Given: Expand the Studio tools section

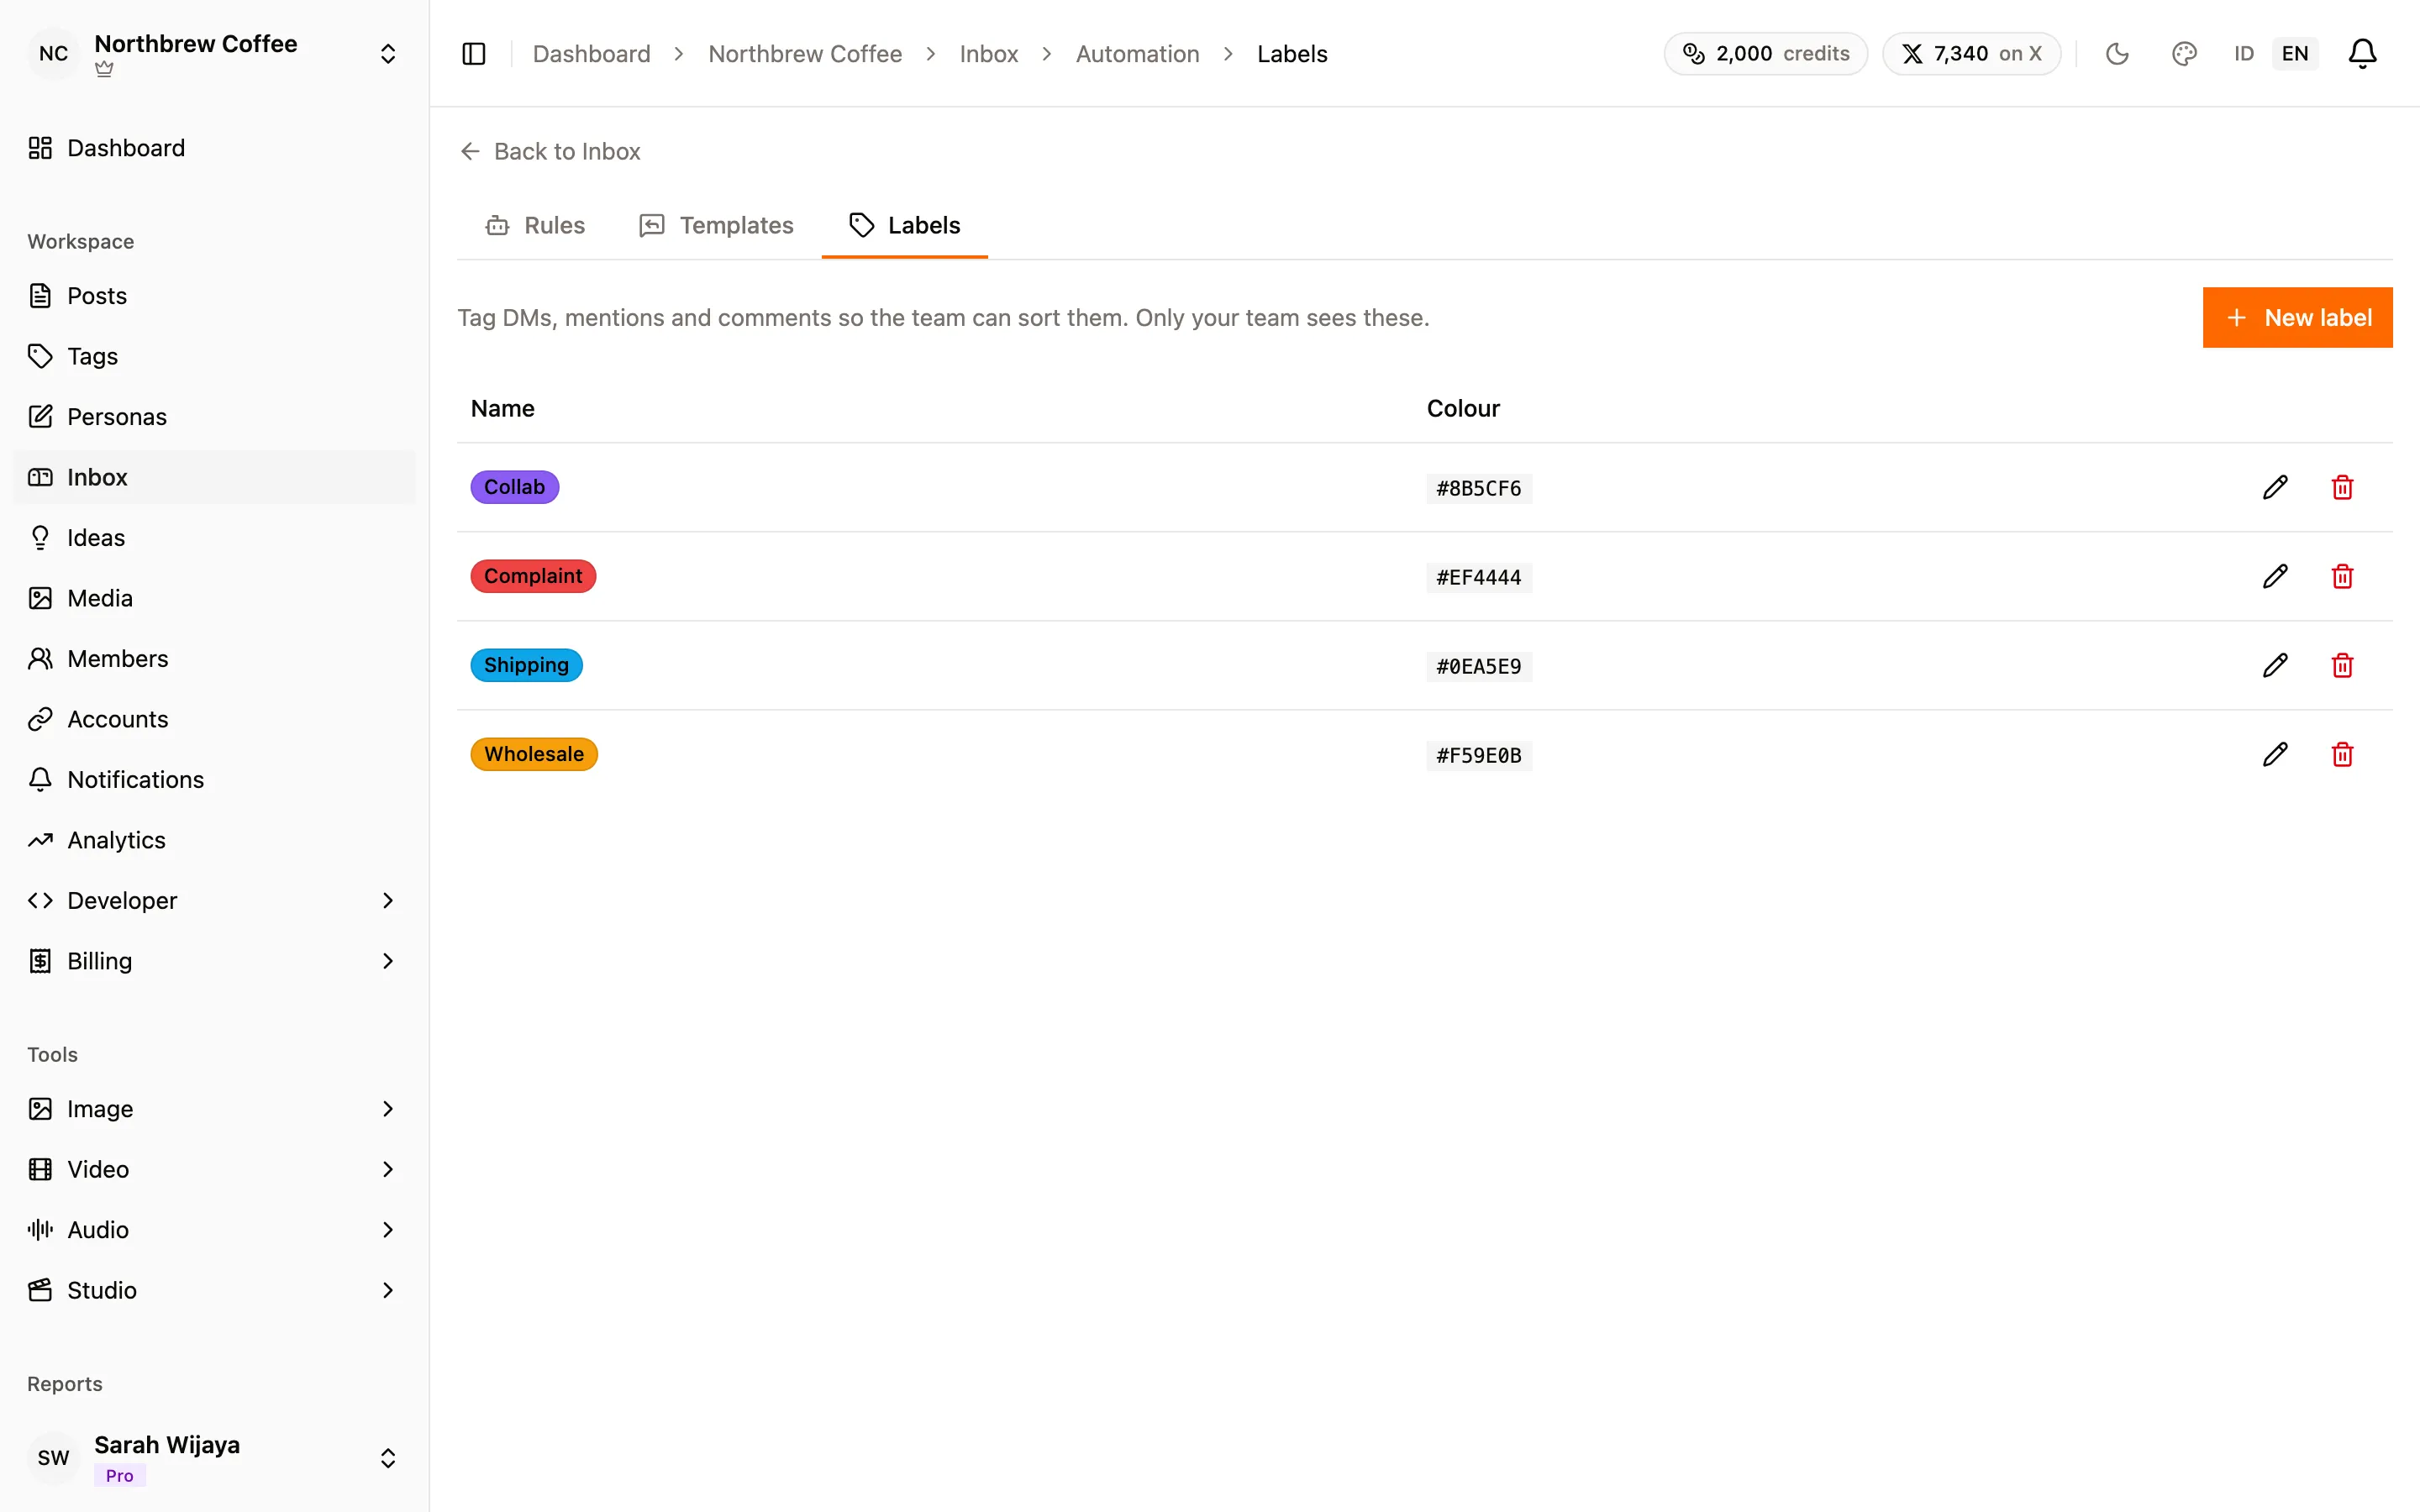Looking at the screenshot, I should point(214,1290).
